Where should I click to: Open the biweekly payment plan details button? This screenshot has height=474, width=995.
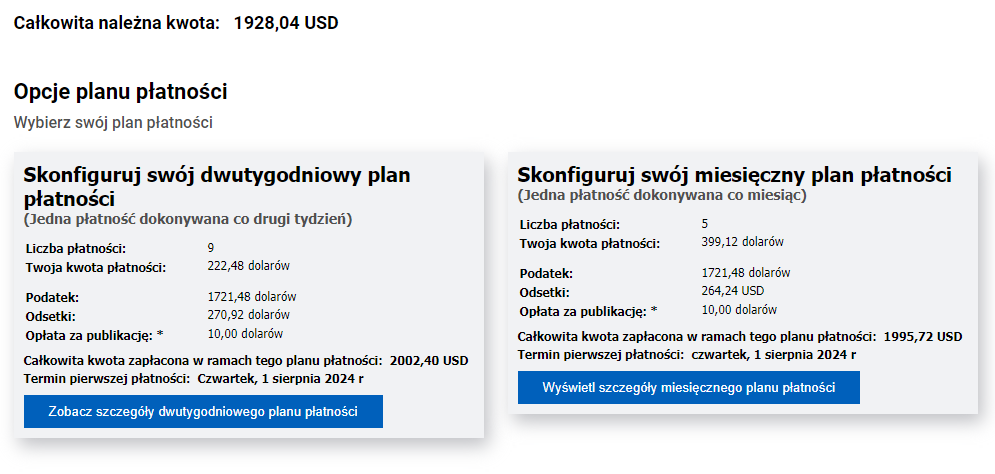203,411
